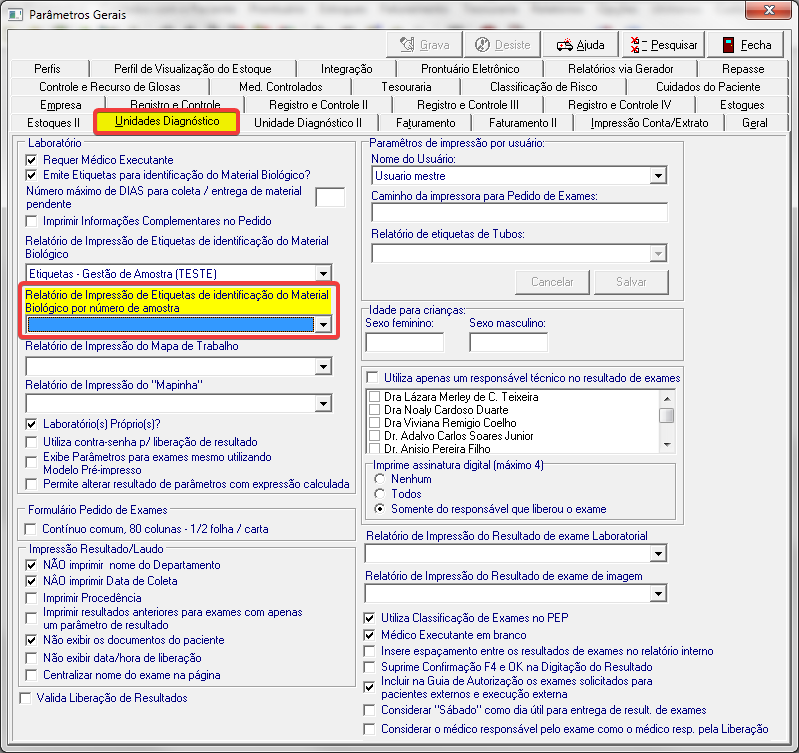Viewport: 799px width, 753px height.
Task: Uncheck Requer Médico Executante
Action: (x=32, y=160)
